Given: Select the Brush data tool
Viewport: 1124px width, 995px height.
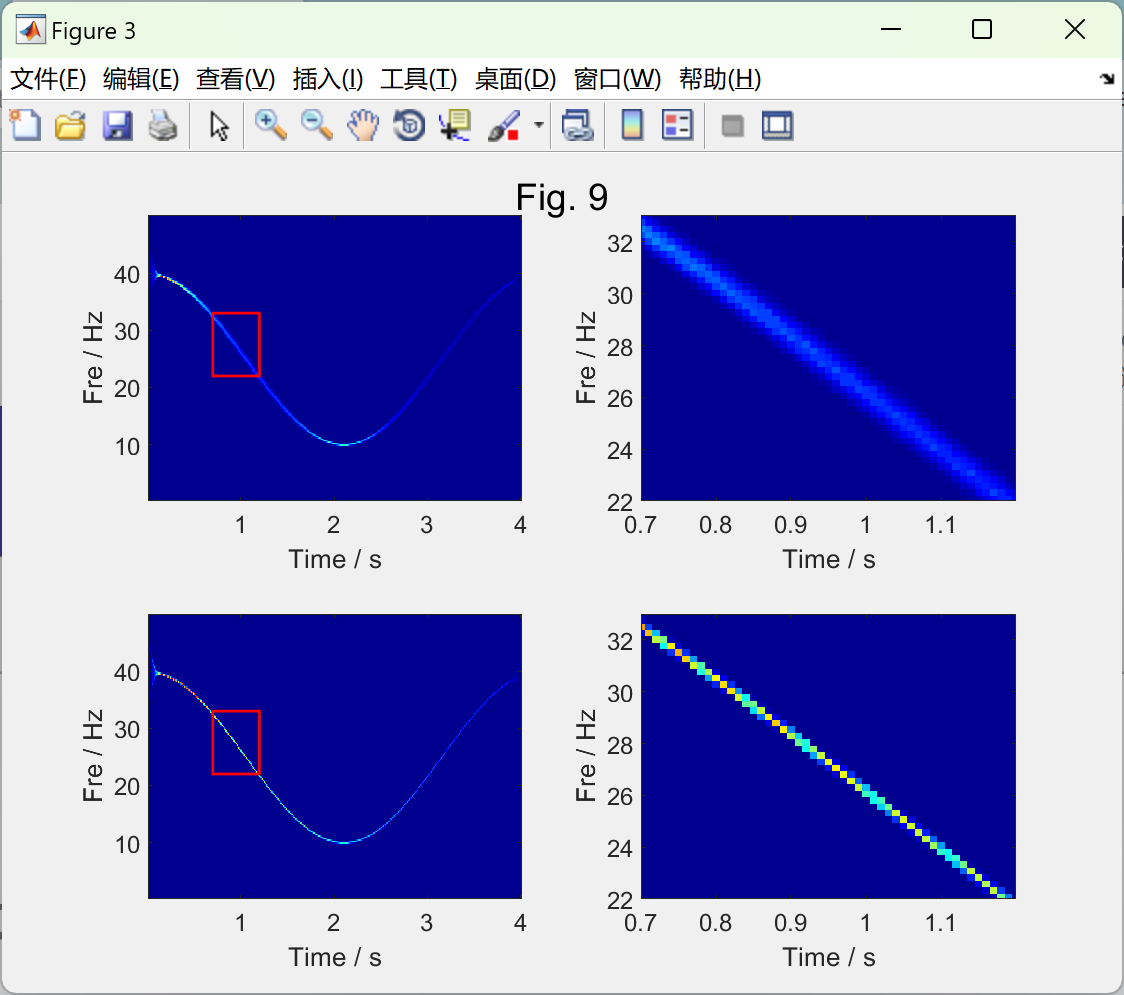Looking at the screenshot, I should [x=504, y=125].
